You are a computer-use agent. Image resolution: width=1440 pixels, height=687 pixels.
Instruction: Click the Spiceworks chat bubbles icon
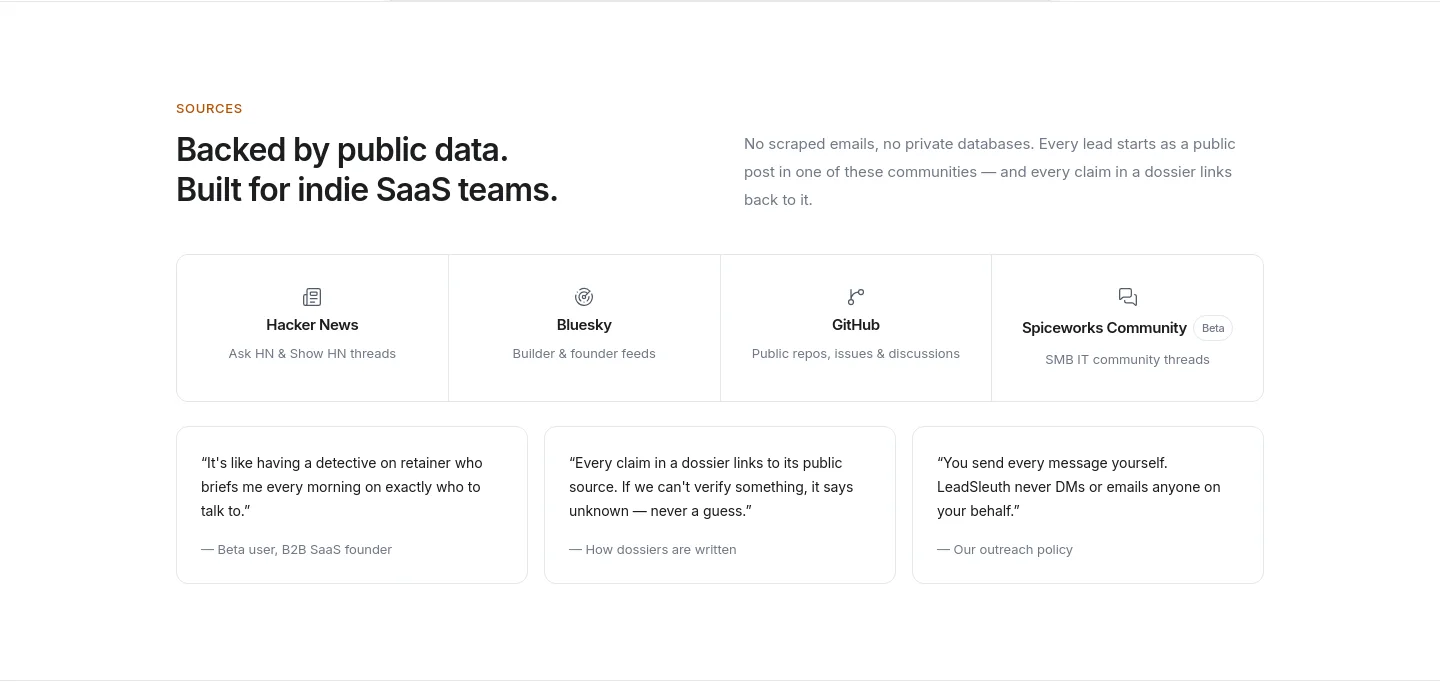[1128, 297]
